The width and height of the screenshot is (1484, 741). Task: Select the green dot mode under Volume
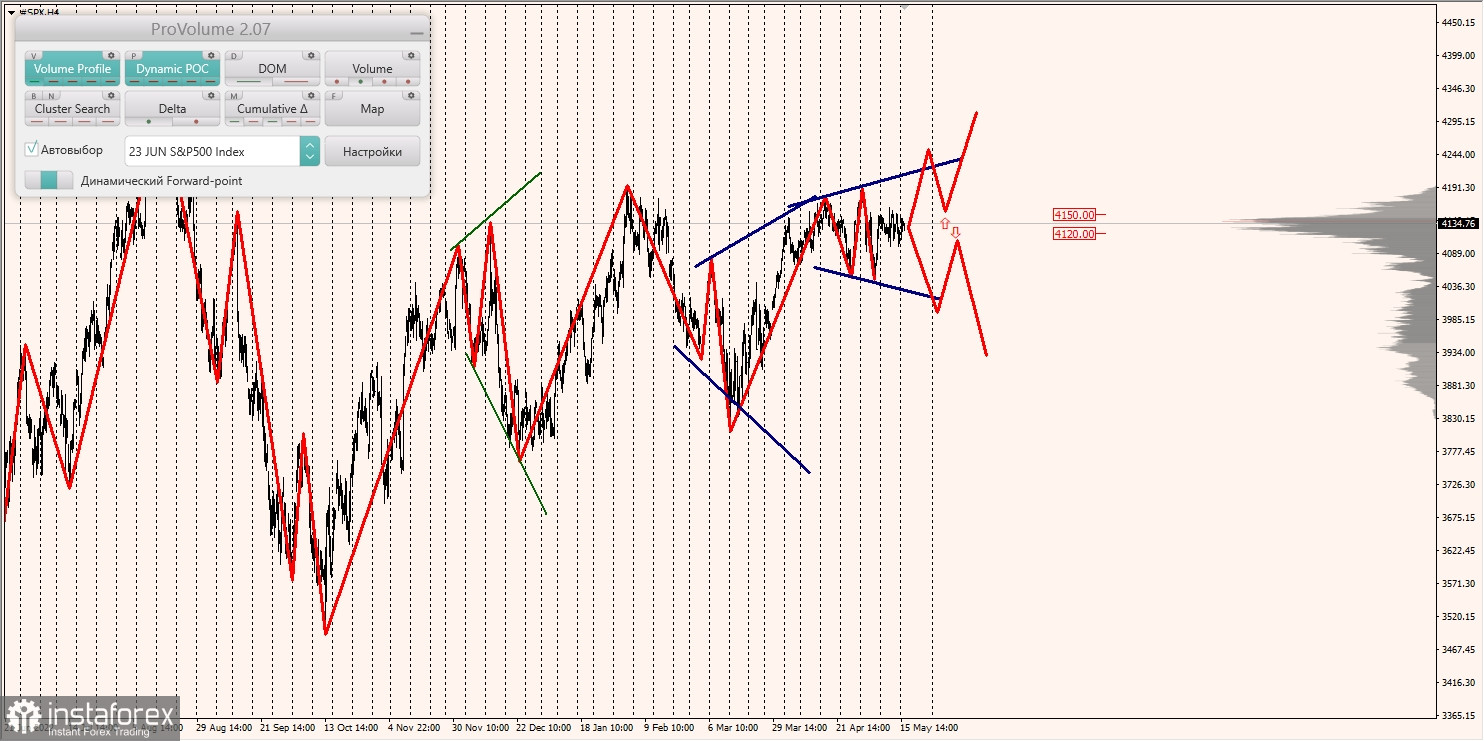(x=361, y=82)
